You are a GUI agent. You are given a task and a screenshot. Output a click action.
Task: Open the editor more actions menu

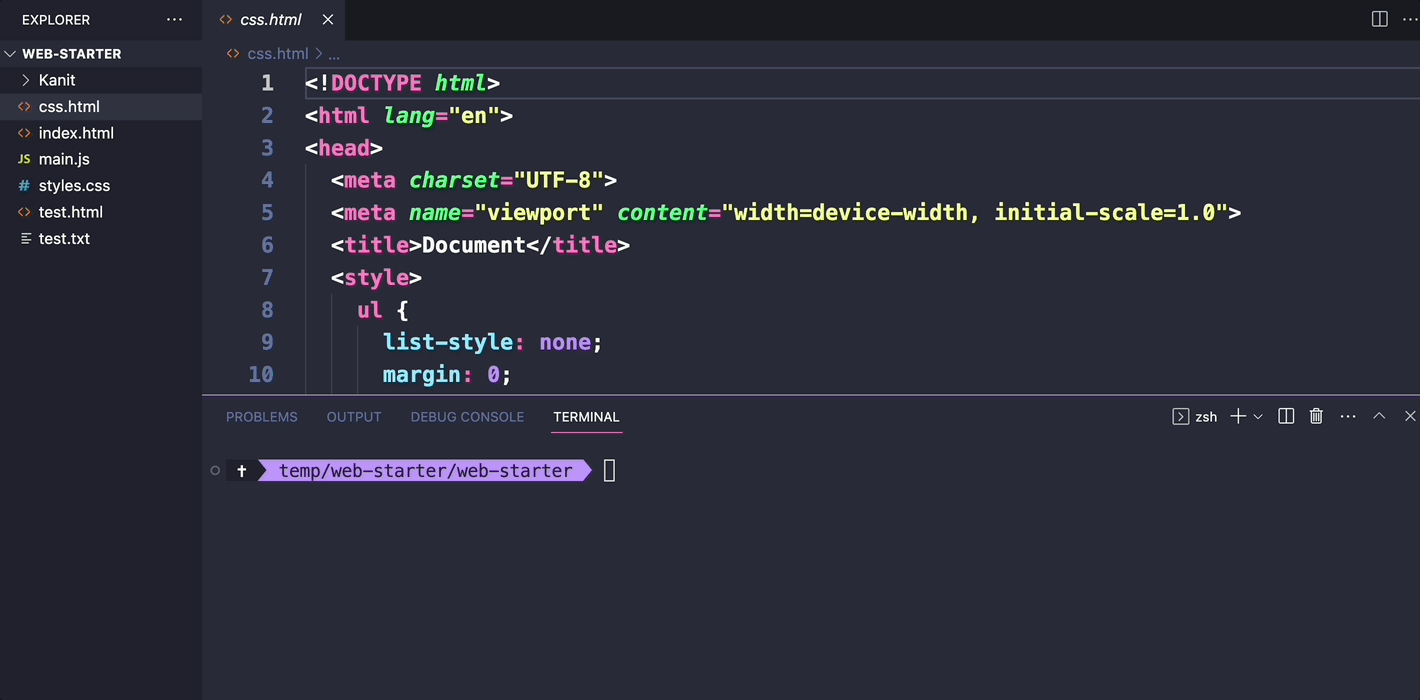(x=1409, y=19)
